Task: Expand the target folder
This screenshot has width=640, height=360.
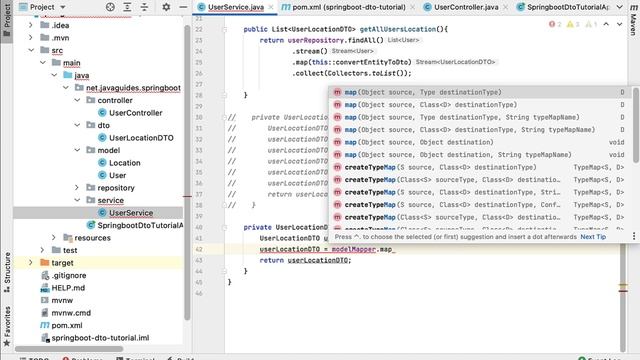Action: pos(31,263)
